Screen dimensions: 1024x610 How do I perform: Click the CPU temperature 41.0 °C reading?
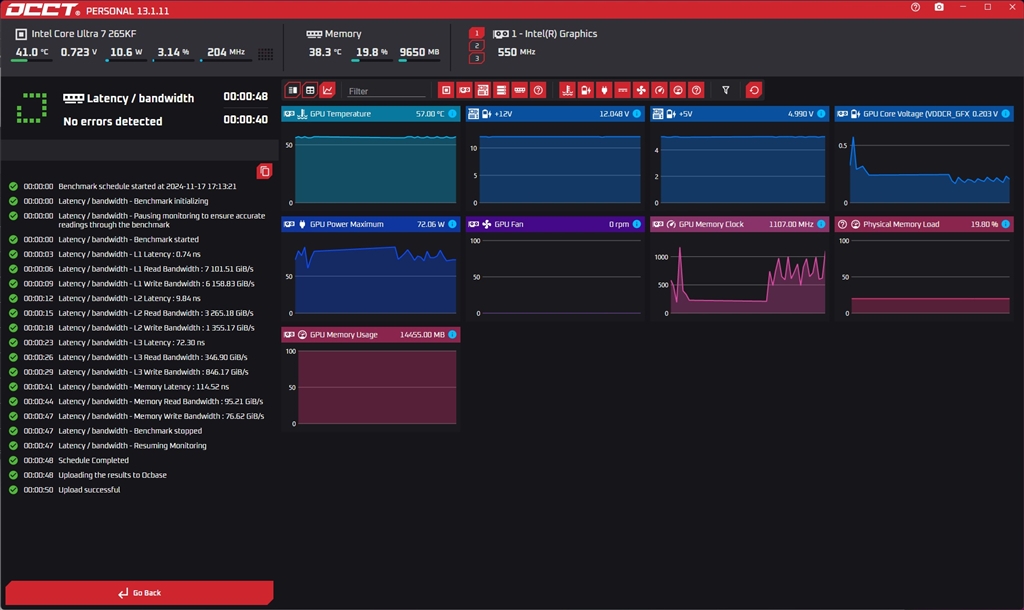click(x=32, y=52)
